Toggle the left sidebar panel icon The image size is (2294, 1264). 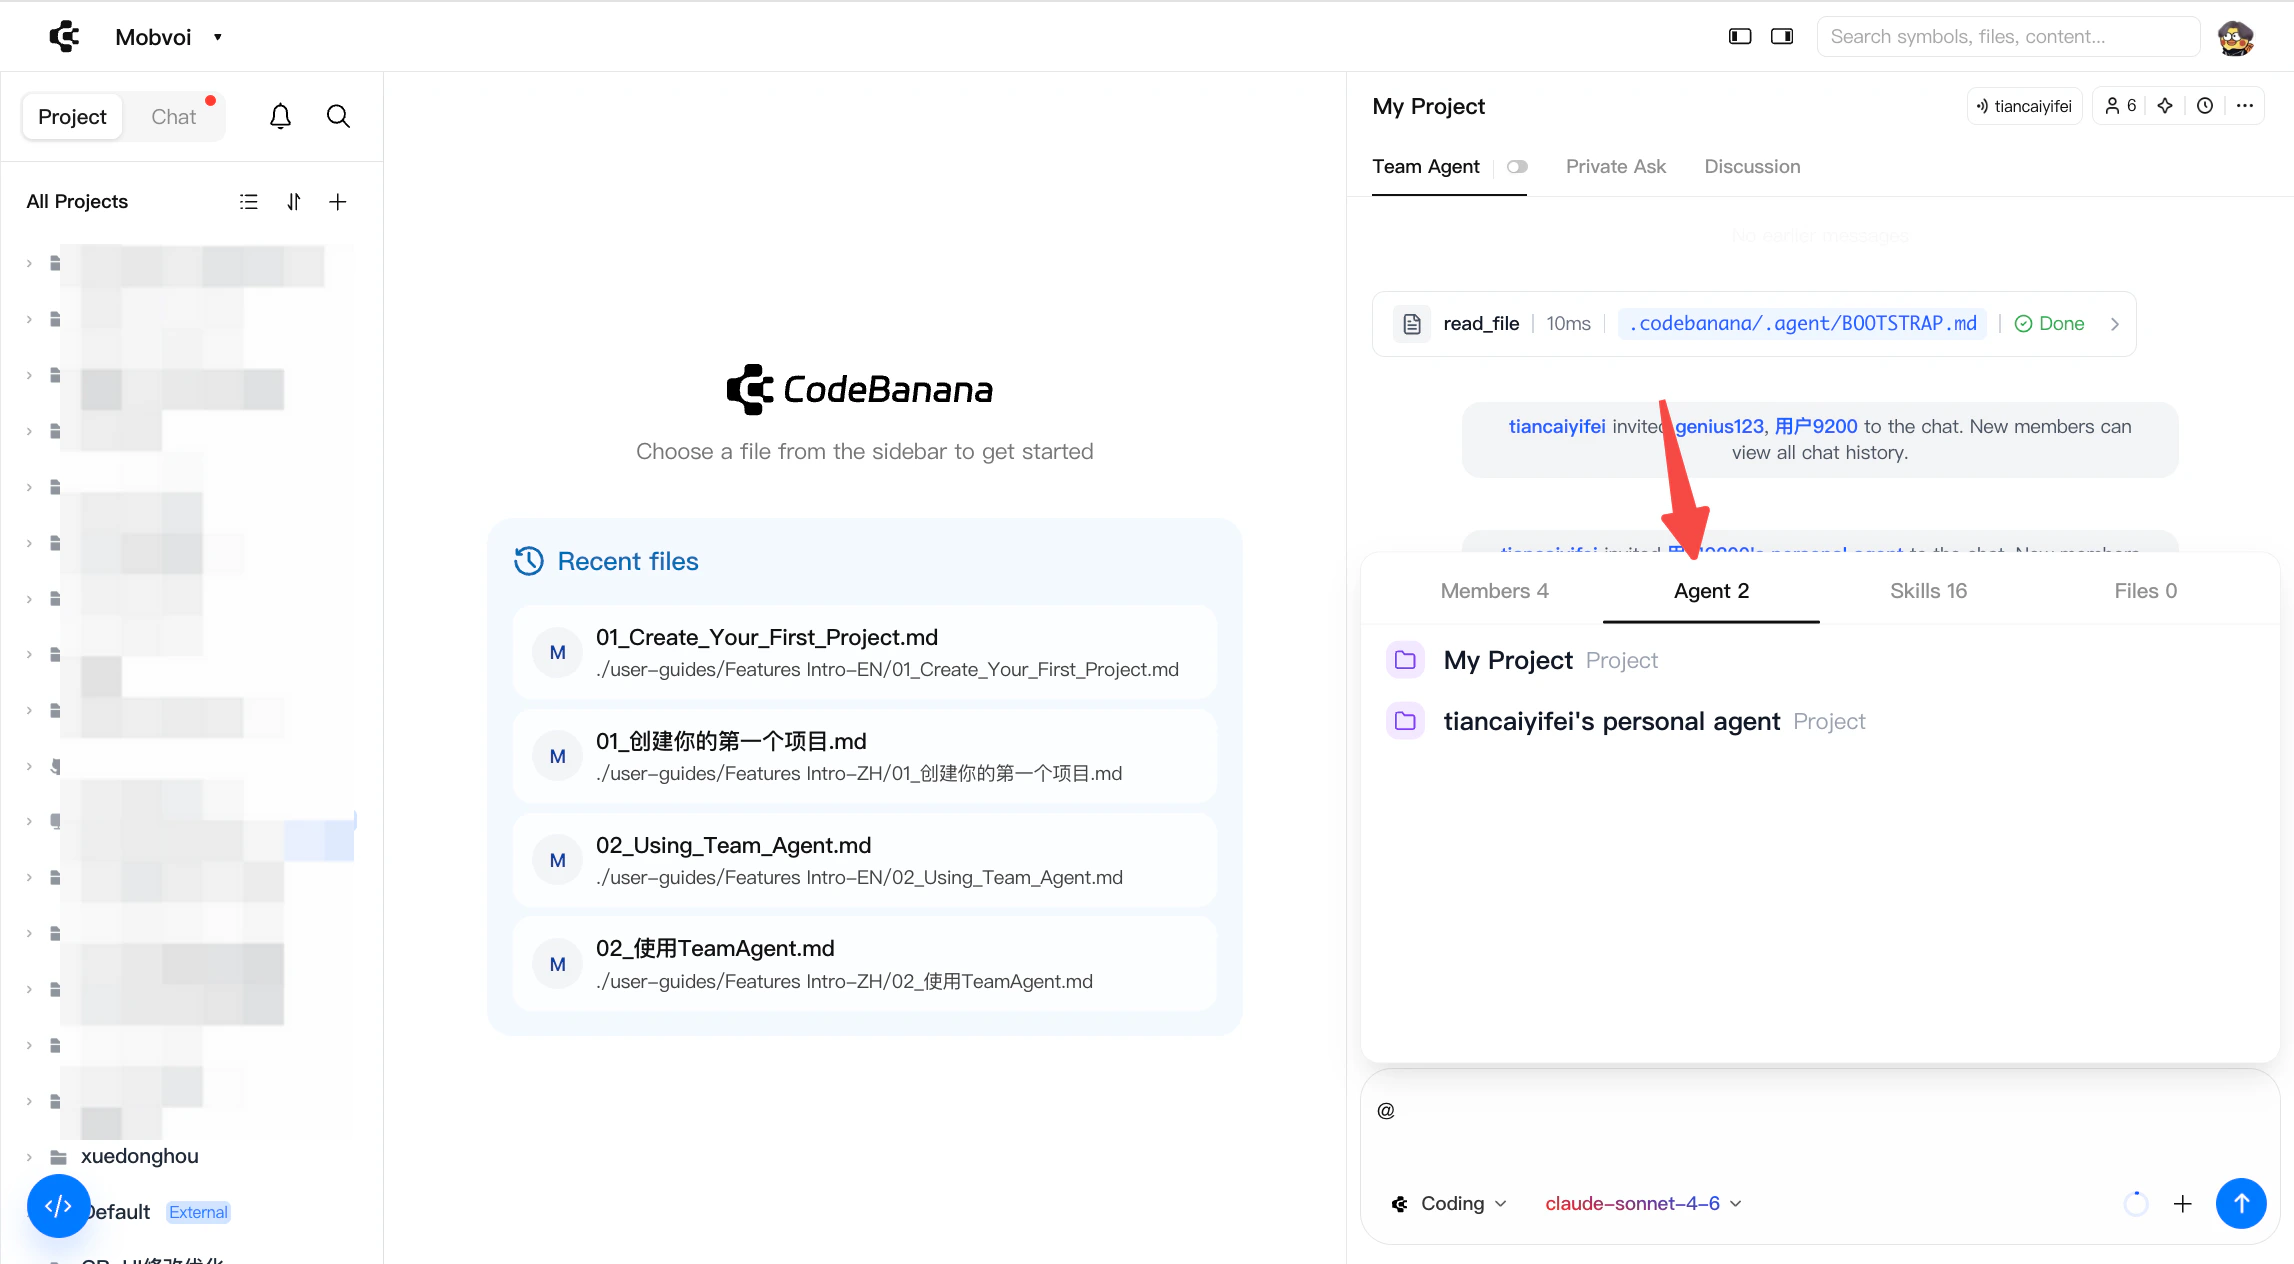1740,36
